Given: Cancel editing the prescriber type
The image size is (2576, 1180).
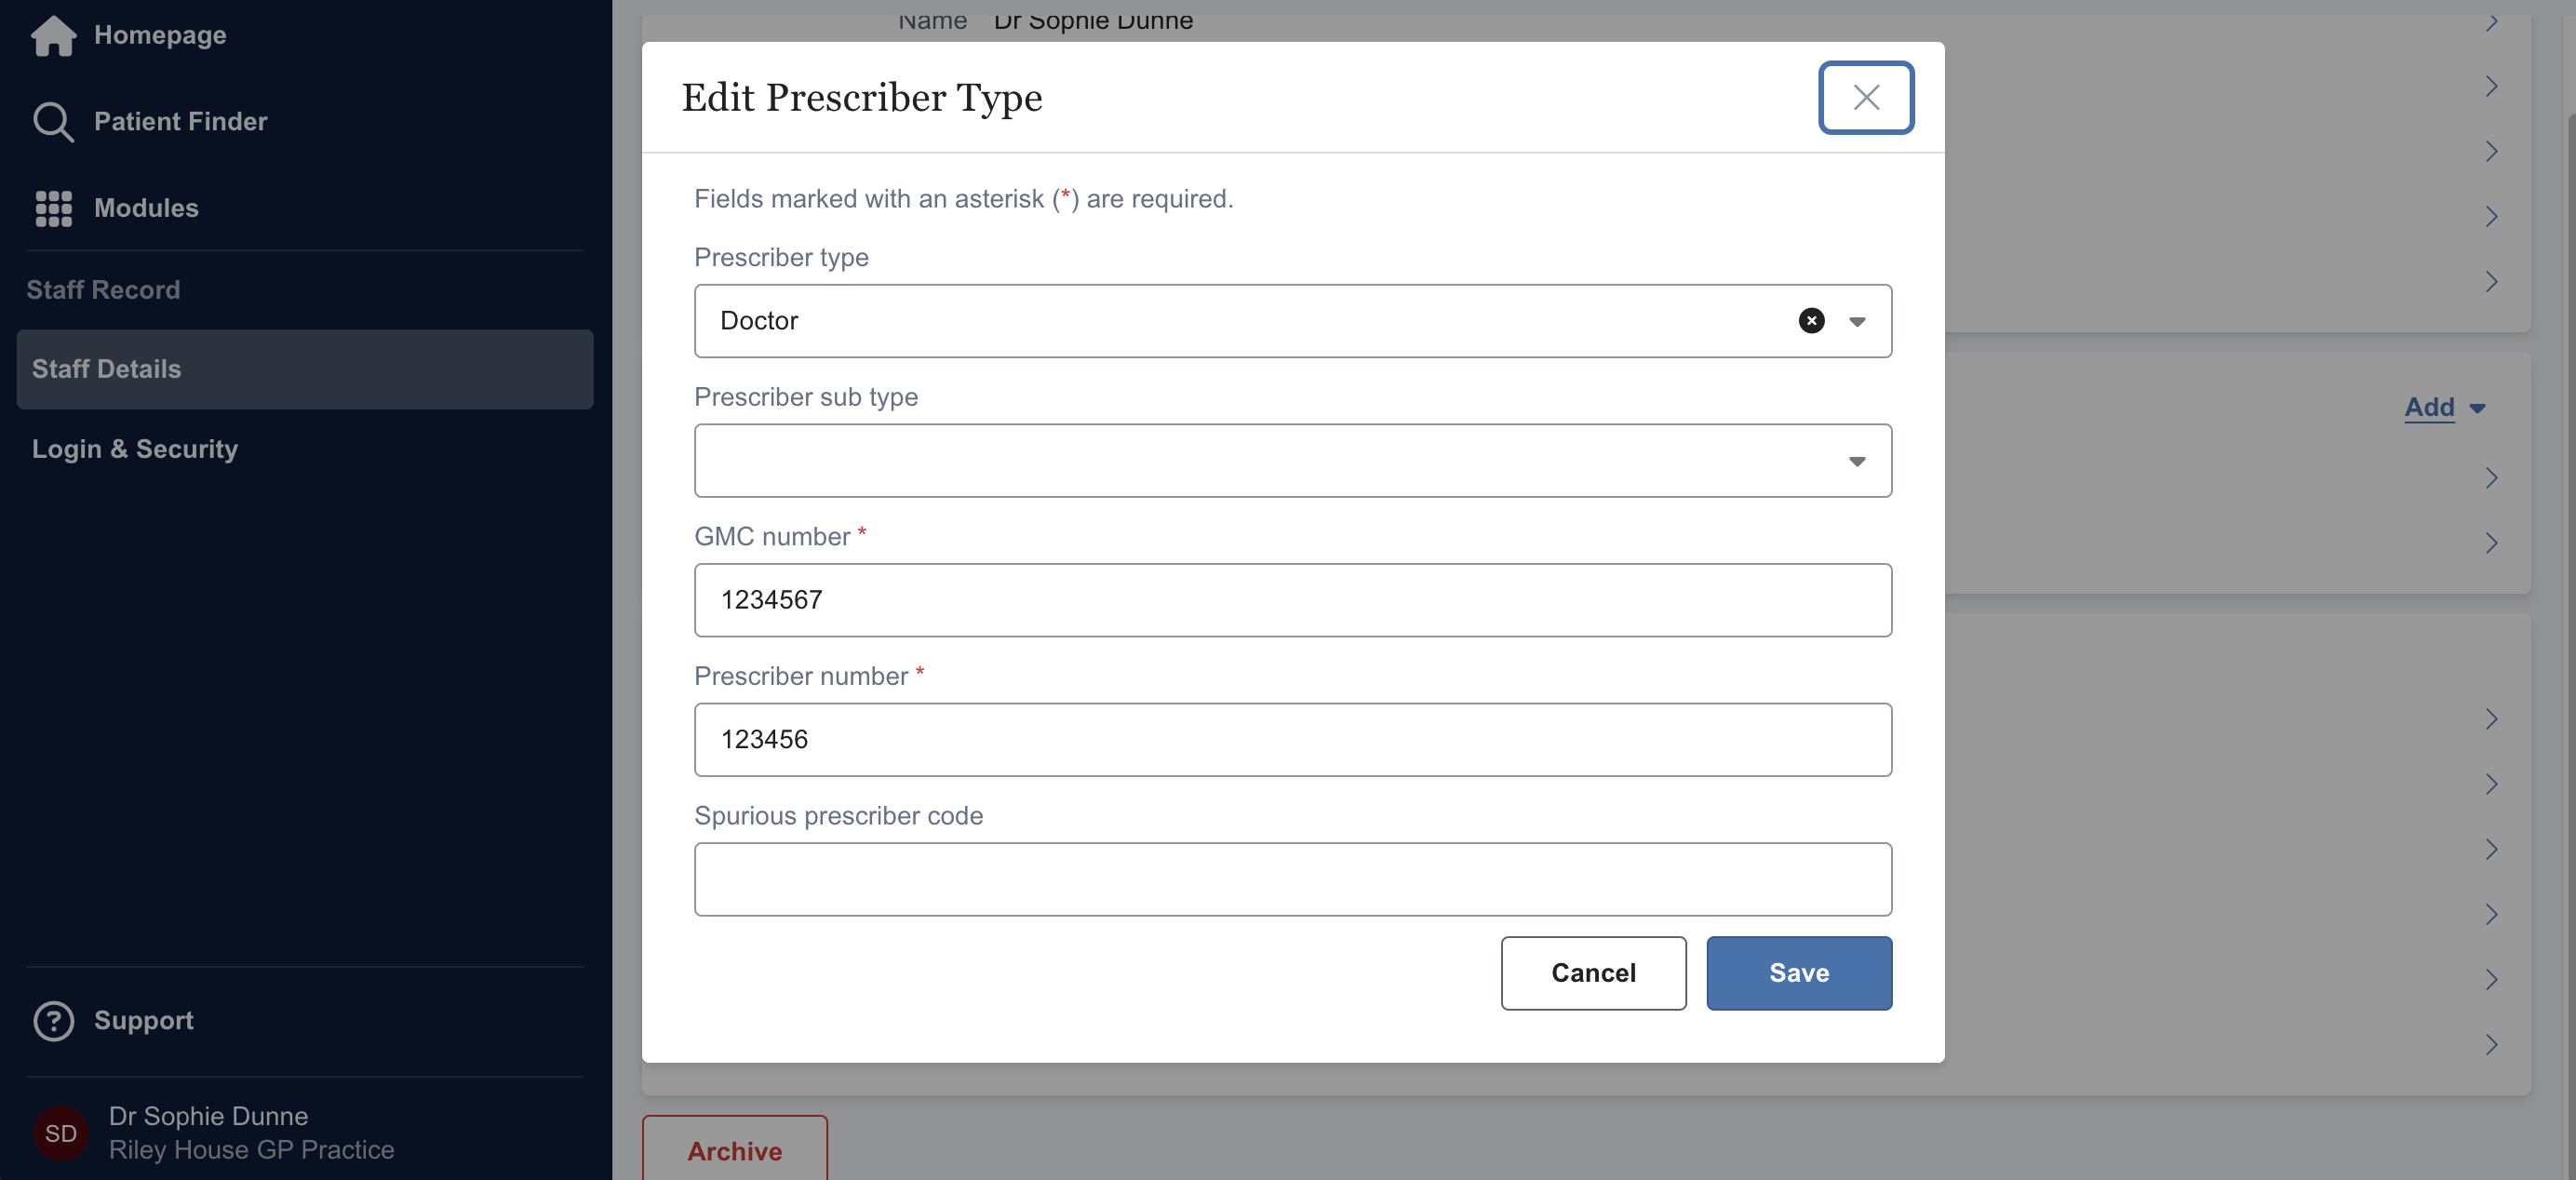Looking at the screenshot, I should pyautogui.click(x=1593, y=973).
